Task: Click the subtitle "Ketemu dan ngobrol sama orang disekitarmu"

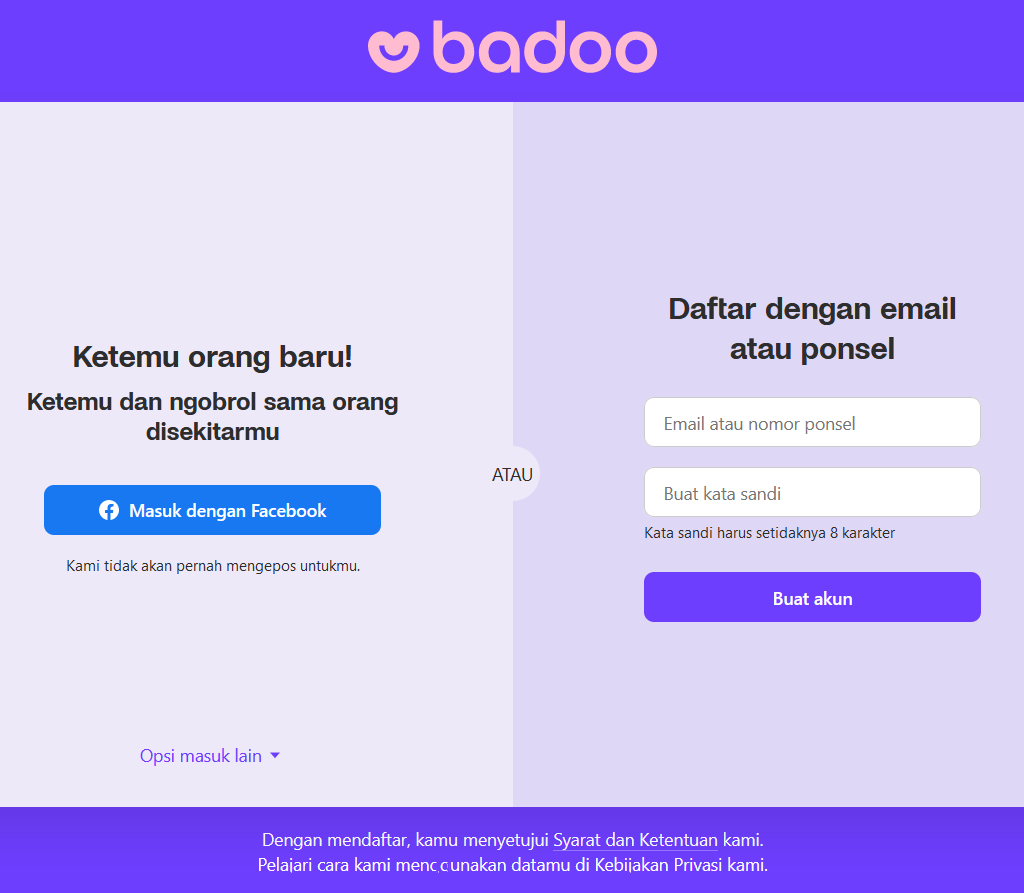Action: [211, 416]
